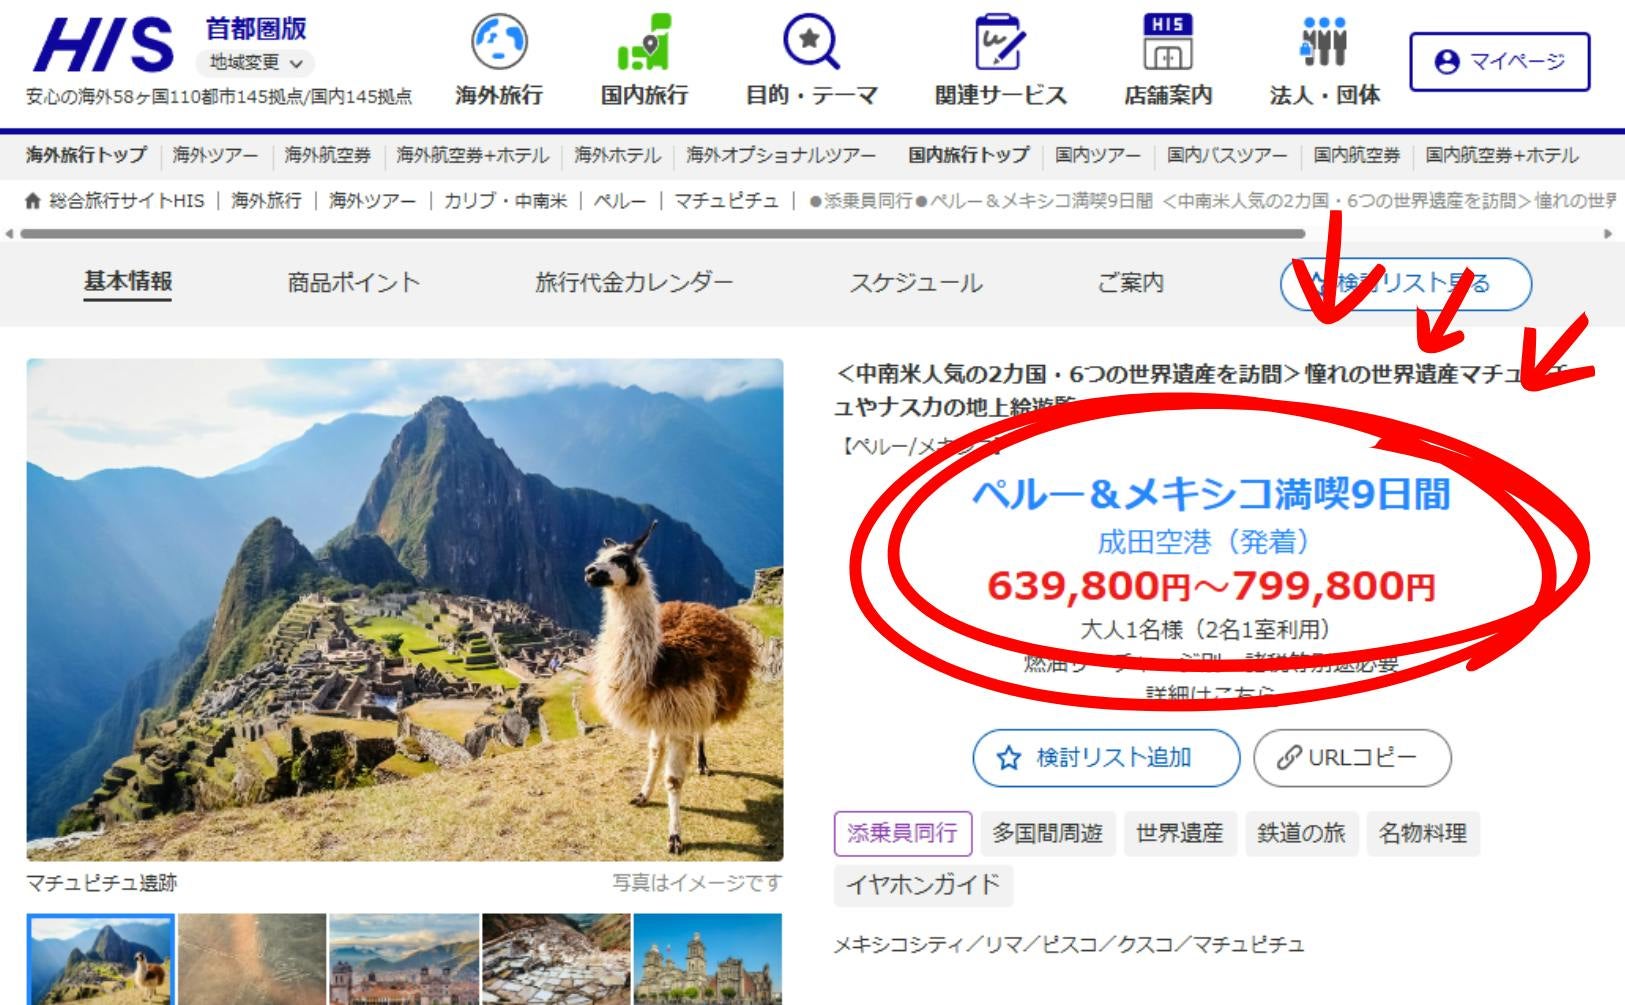
Task: Open the 海外旅行 globe icon menu
Action: 498,43
